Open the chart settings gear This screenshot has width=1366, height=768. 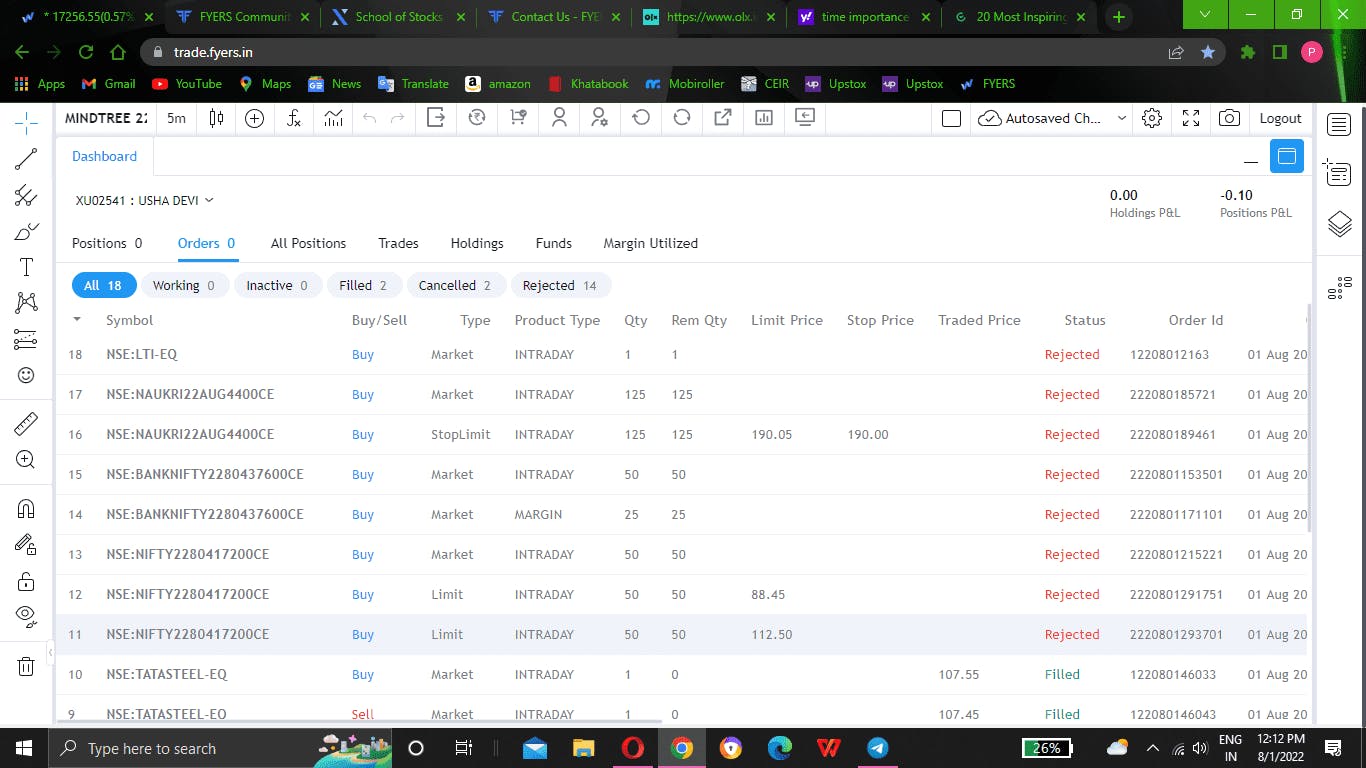coord(1151,118)
